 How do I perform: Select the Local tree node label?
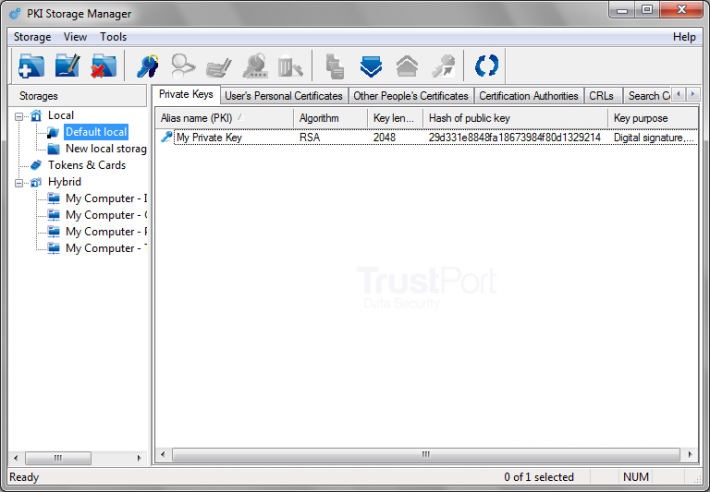(x=61, y=115)
